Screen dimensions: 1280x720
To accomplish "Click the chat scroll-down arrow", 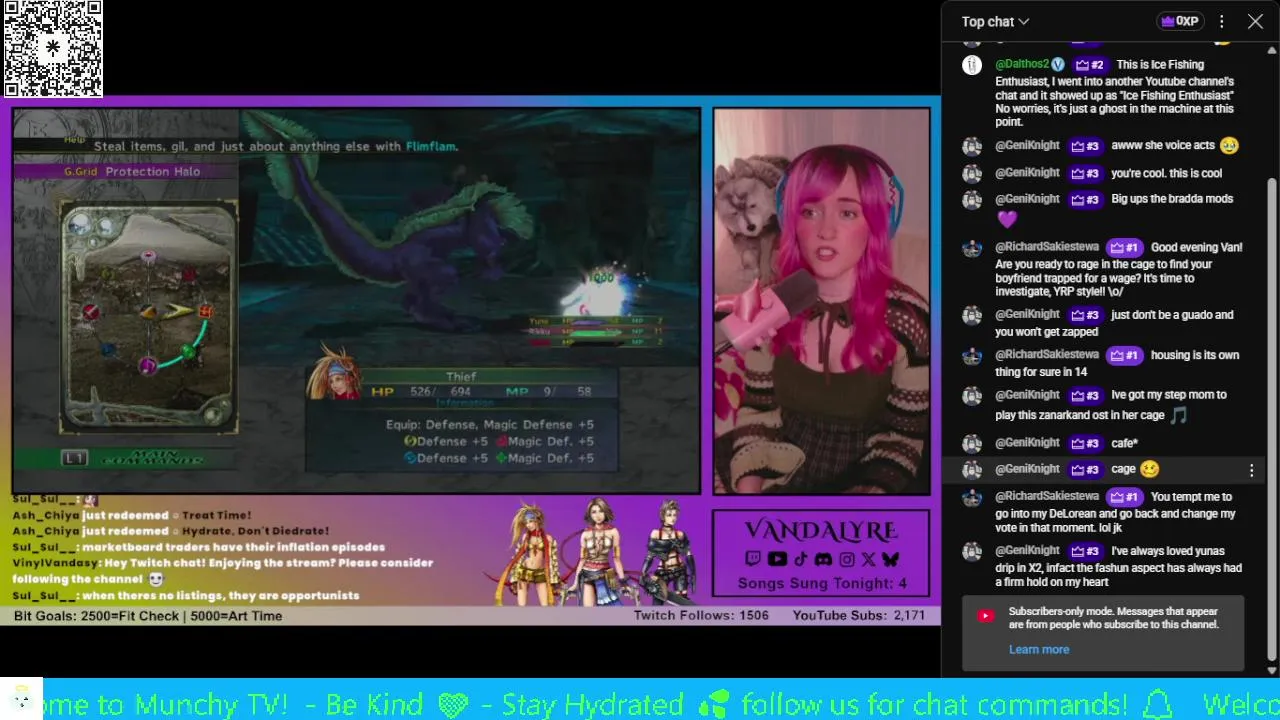I will point(1272,670).
